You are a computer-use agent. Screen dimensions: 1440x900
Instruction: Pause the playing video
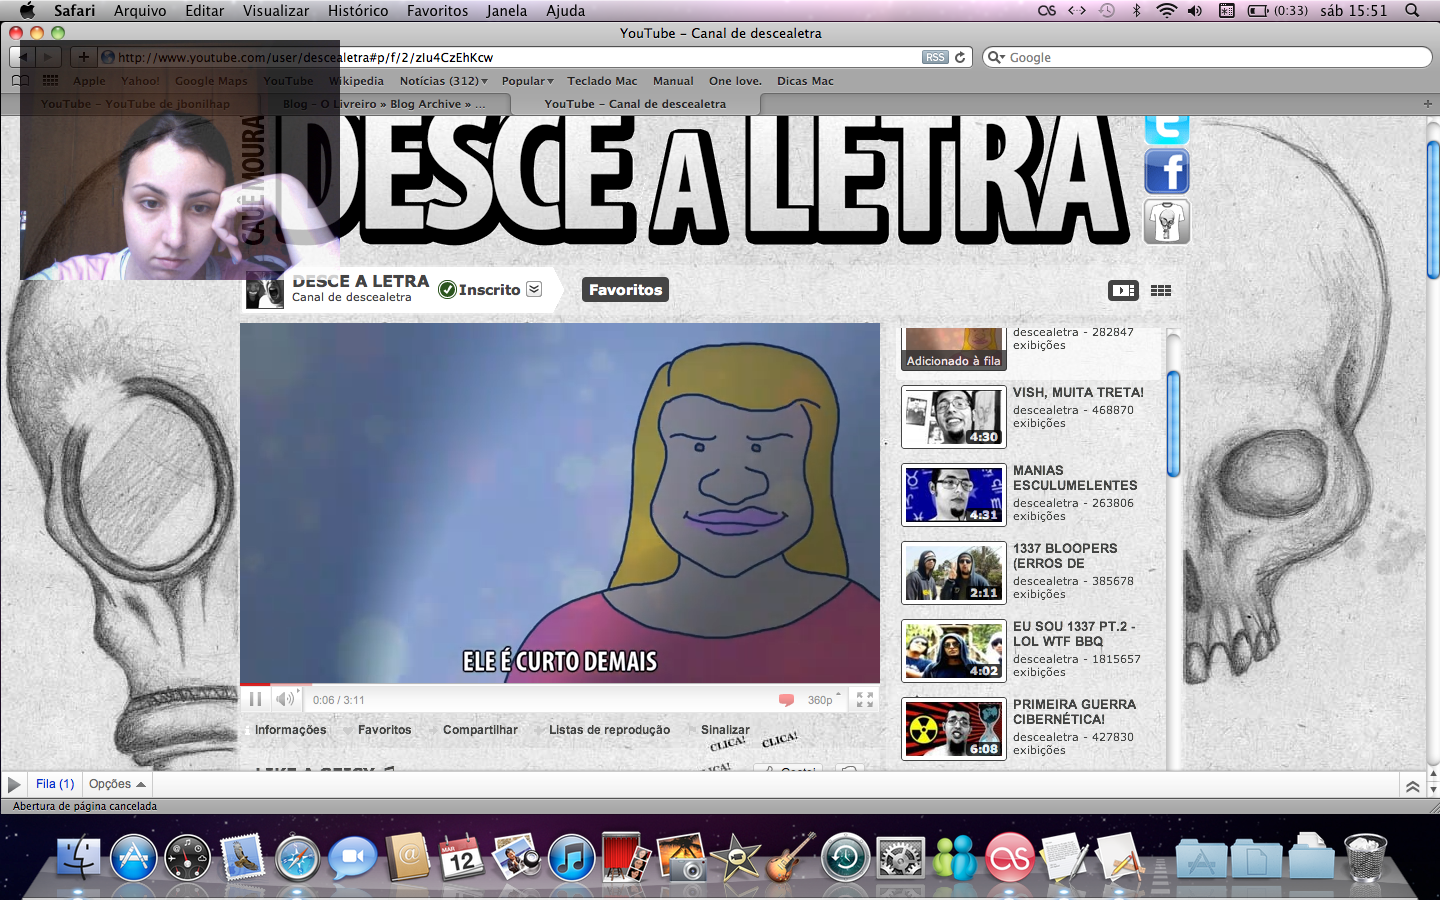pos(255,699)
